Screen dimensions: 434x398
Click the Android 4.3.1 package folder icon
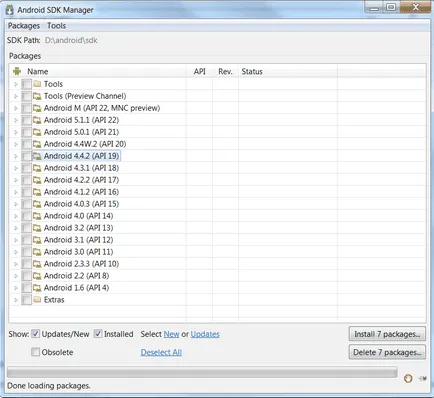click(x=37, y=168)
